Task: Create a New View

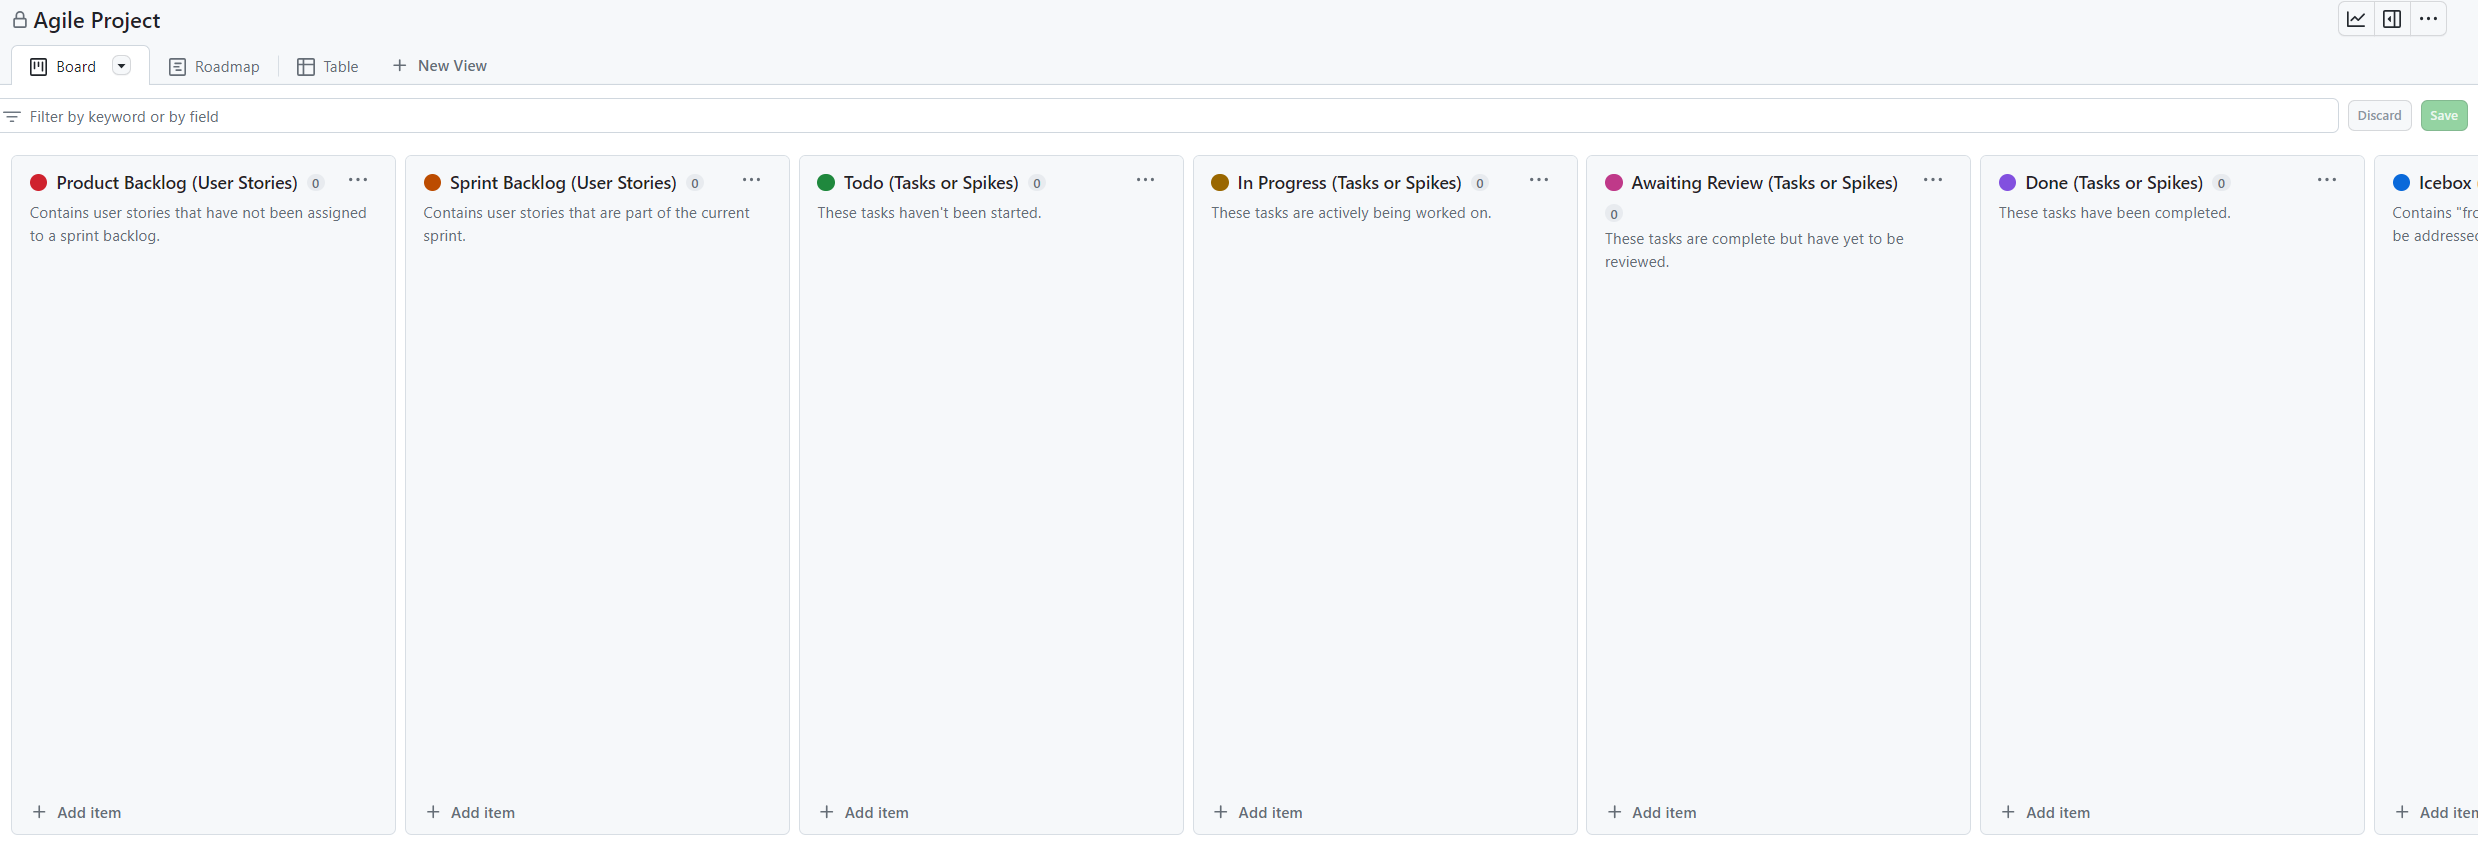Action: [440, 66]
